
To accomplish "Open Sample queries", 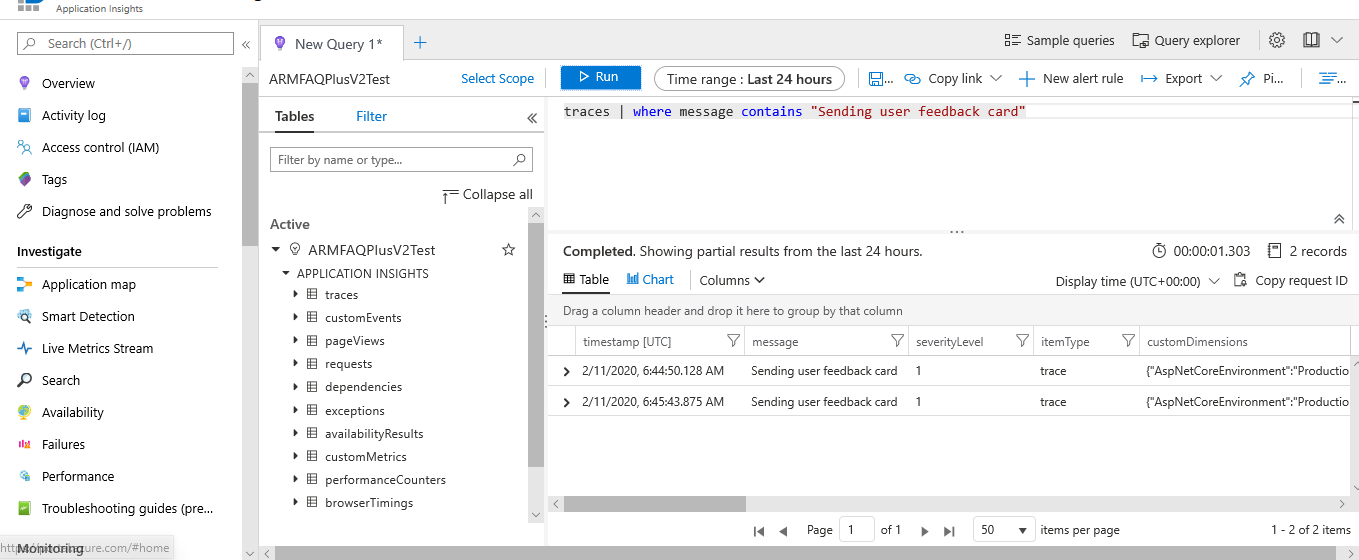I will tap(1059, 41).
